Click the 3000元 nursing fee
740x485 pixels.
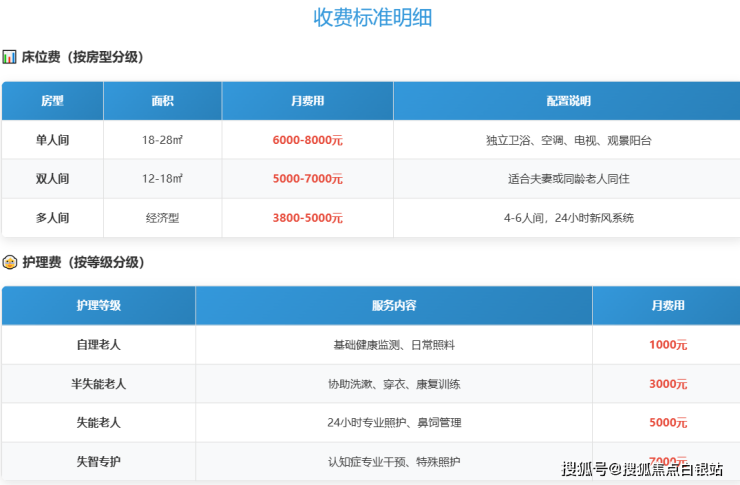667,384
